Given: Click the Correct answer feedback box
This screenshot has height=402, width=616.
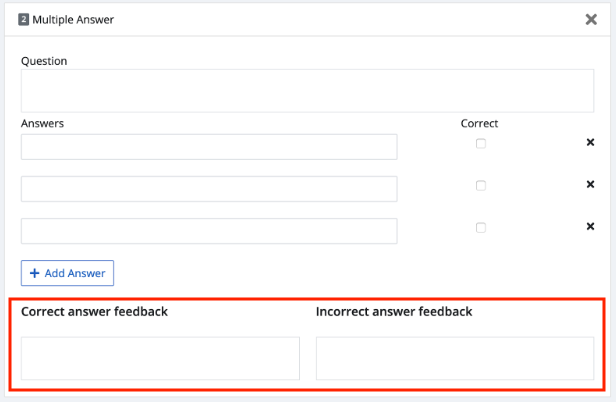Looking at the screenshot, I should (160, 358).
